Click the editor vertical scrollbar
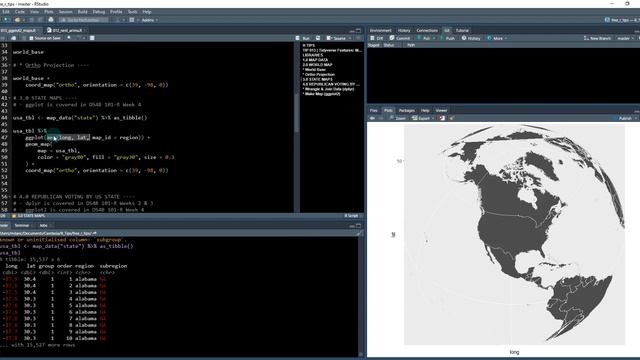Image resolution: width=640 pixels, height=360 pixels. pos(297,113)
